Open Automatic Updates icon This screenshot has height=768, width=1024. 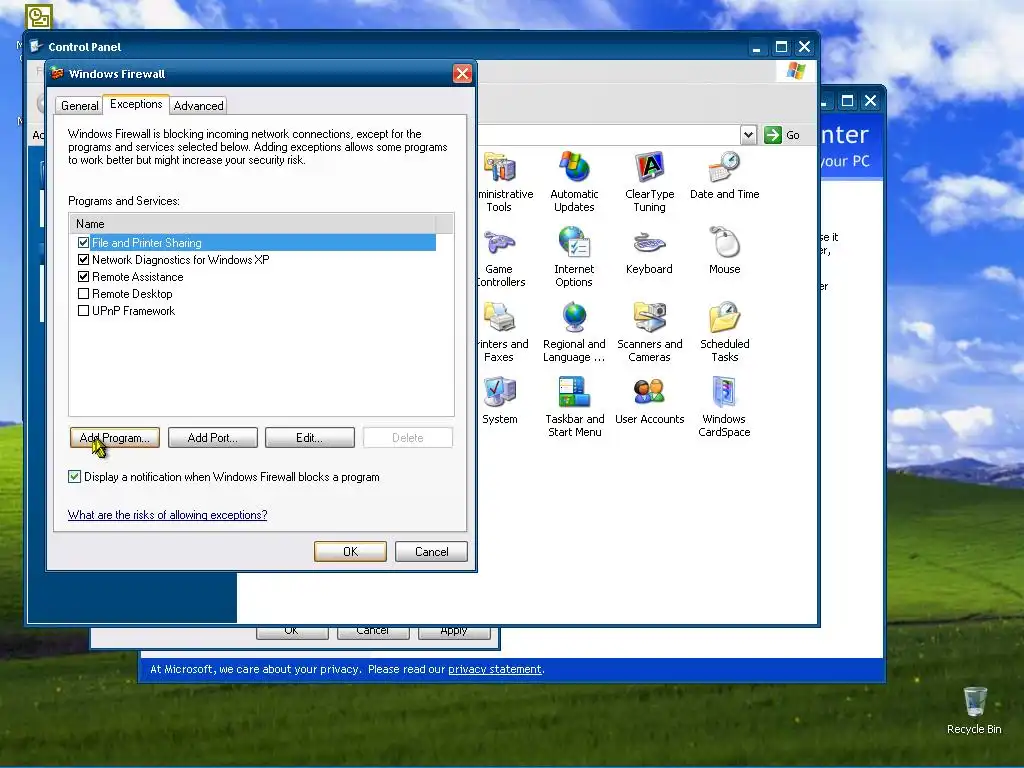pyautogui.click(x=574, y=167)
